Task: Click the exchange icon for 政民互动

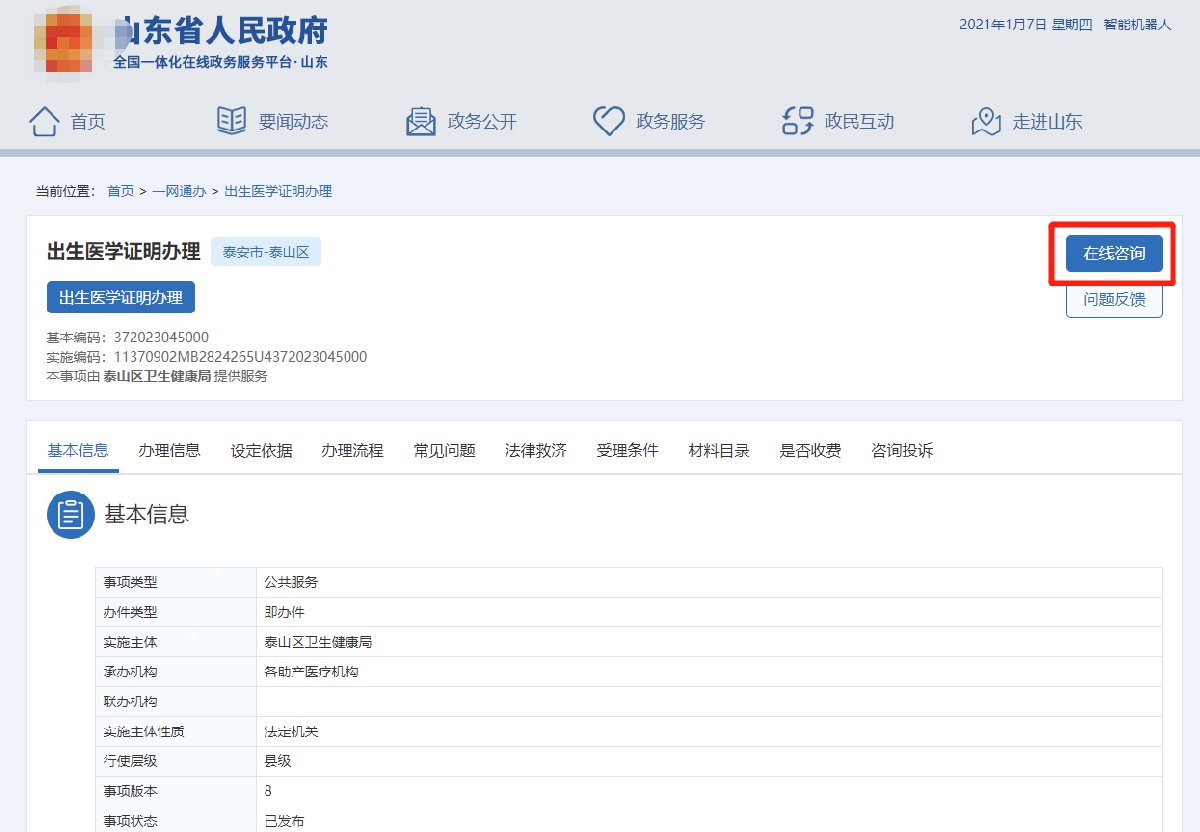Action: [797, 121]
